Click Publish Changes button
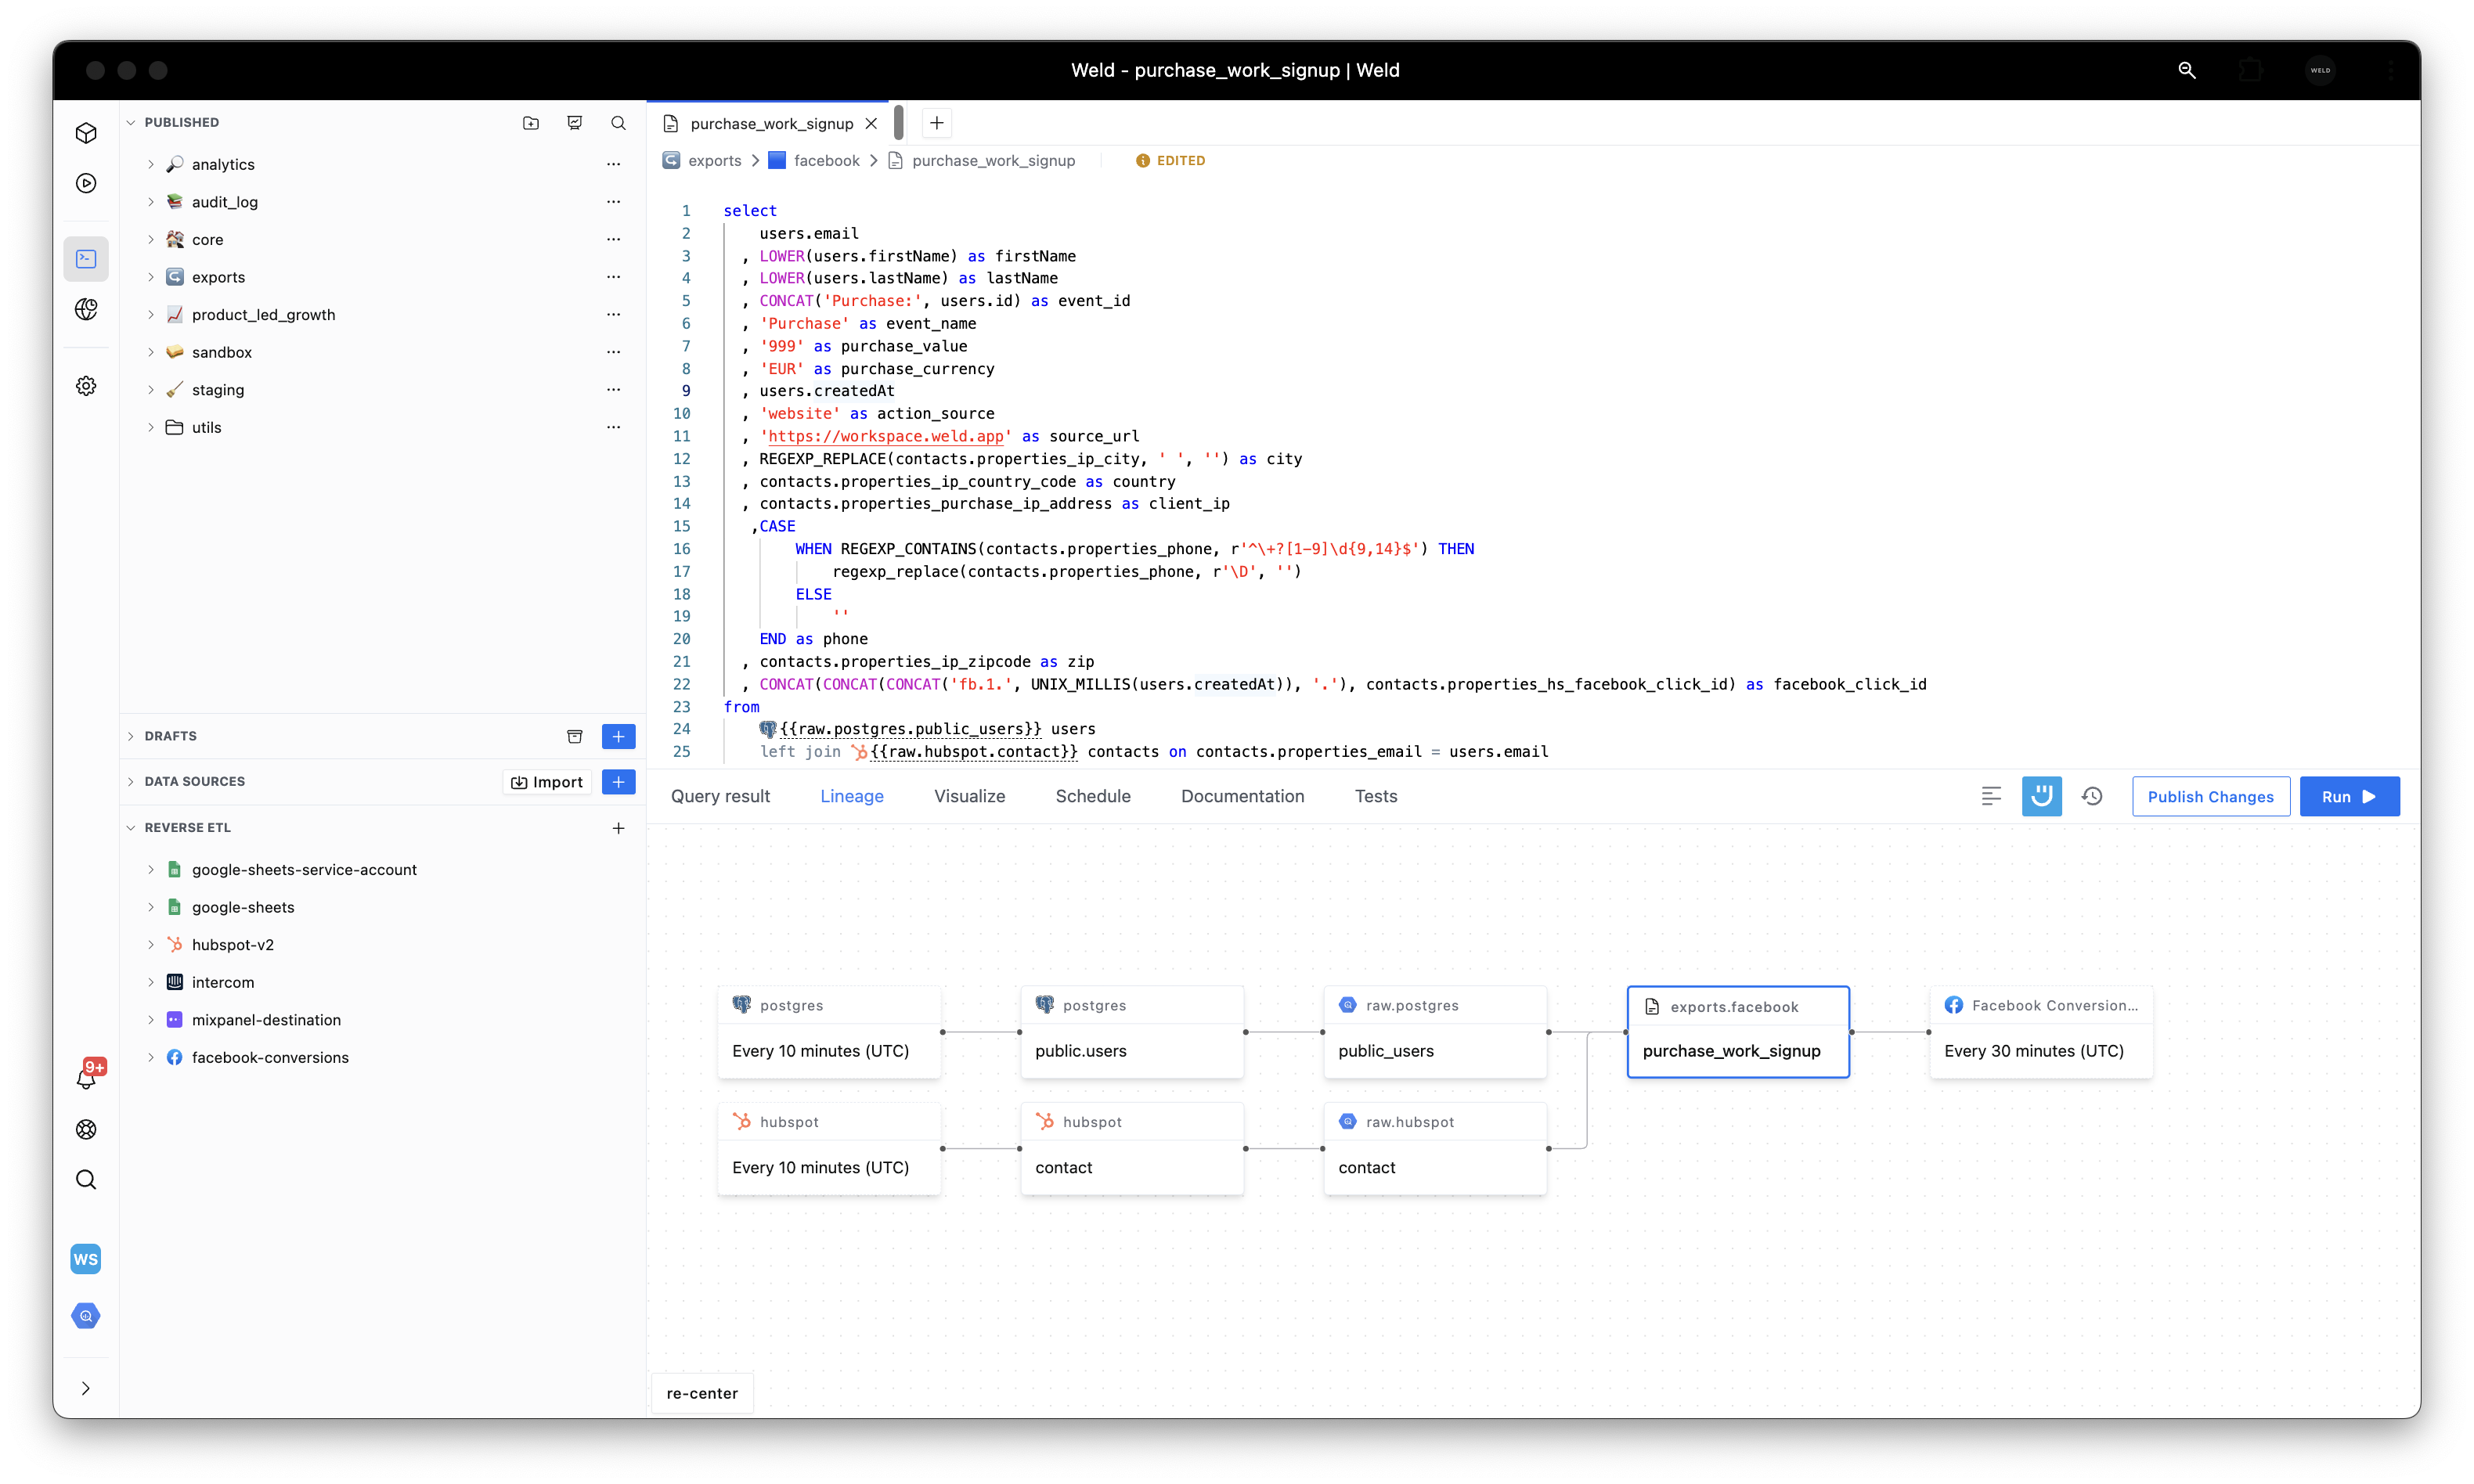This screenshot has height=1484, width=2474. (x=2210, y=796)
